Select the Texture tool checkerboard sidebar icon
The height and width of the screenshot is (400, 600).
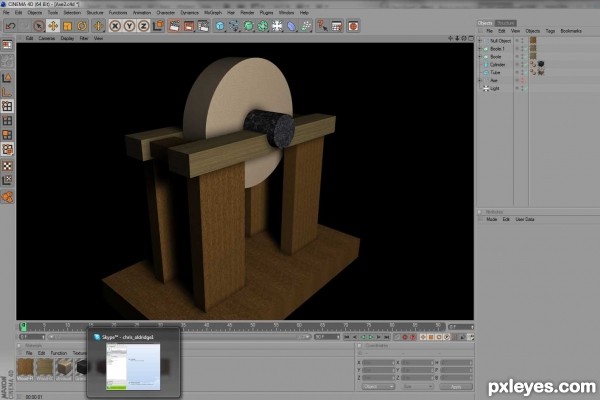pos(7,166)
